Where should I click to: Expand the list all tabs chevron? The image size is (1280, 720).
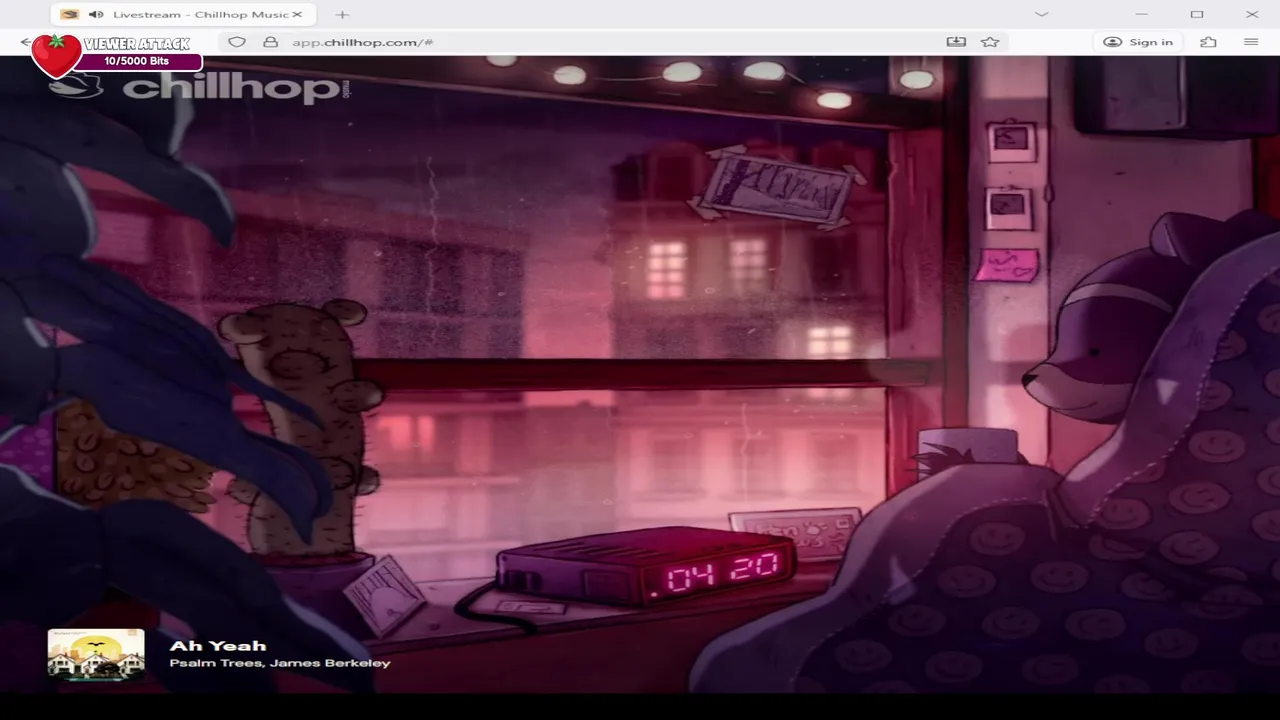1041,14
